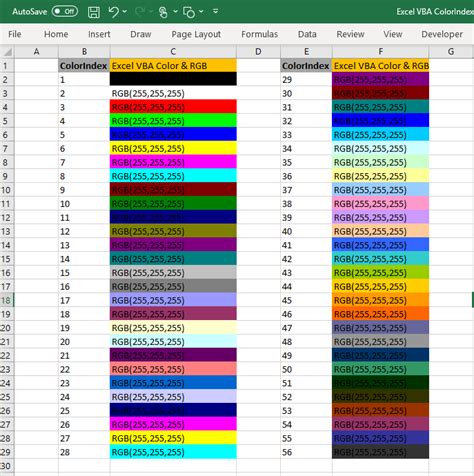Click the Select All corner triangle

click(7, 52)
